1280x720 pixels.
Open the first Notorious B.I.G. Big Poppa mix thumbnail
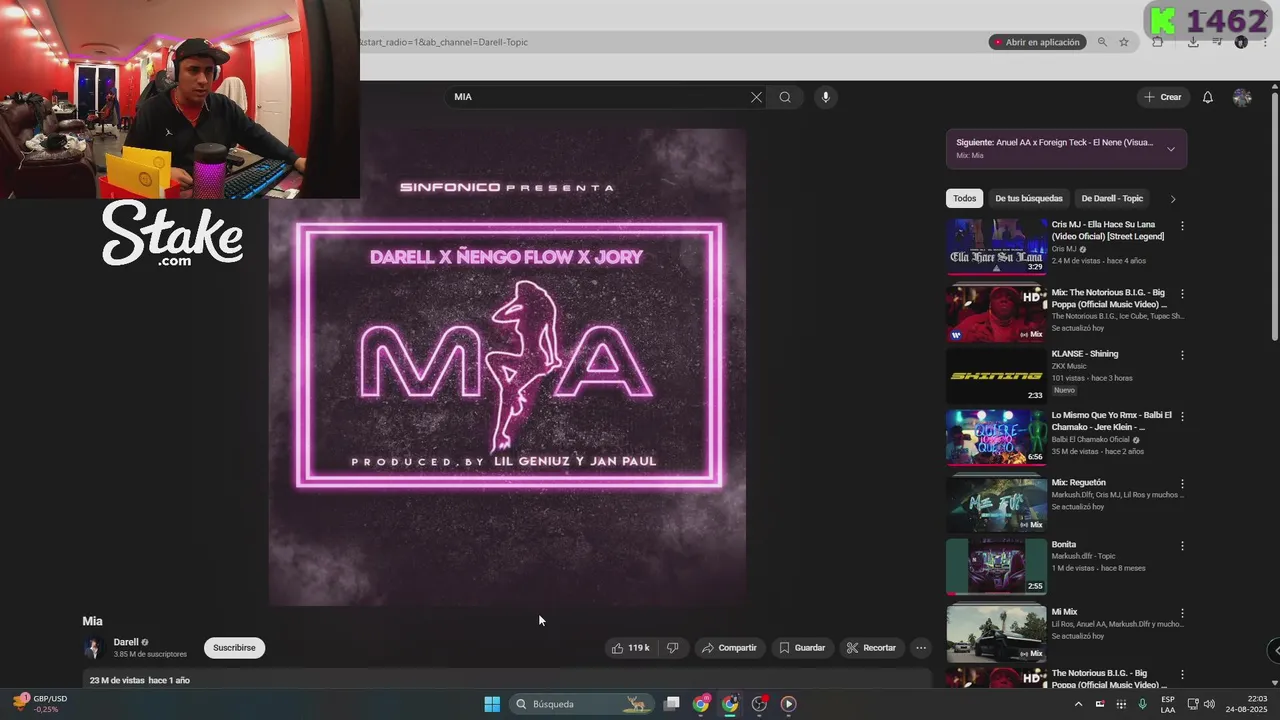pos(996,314)
